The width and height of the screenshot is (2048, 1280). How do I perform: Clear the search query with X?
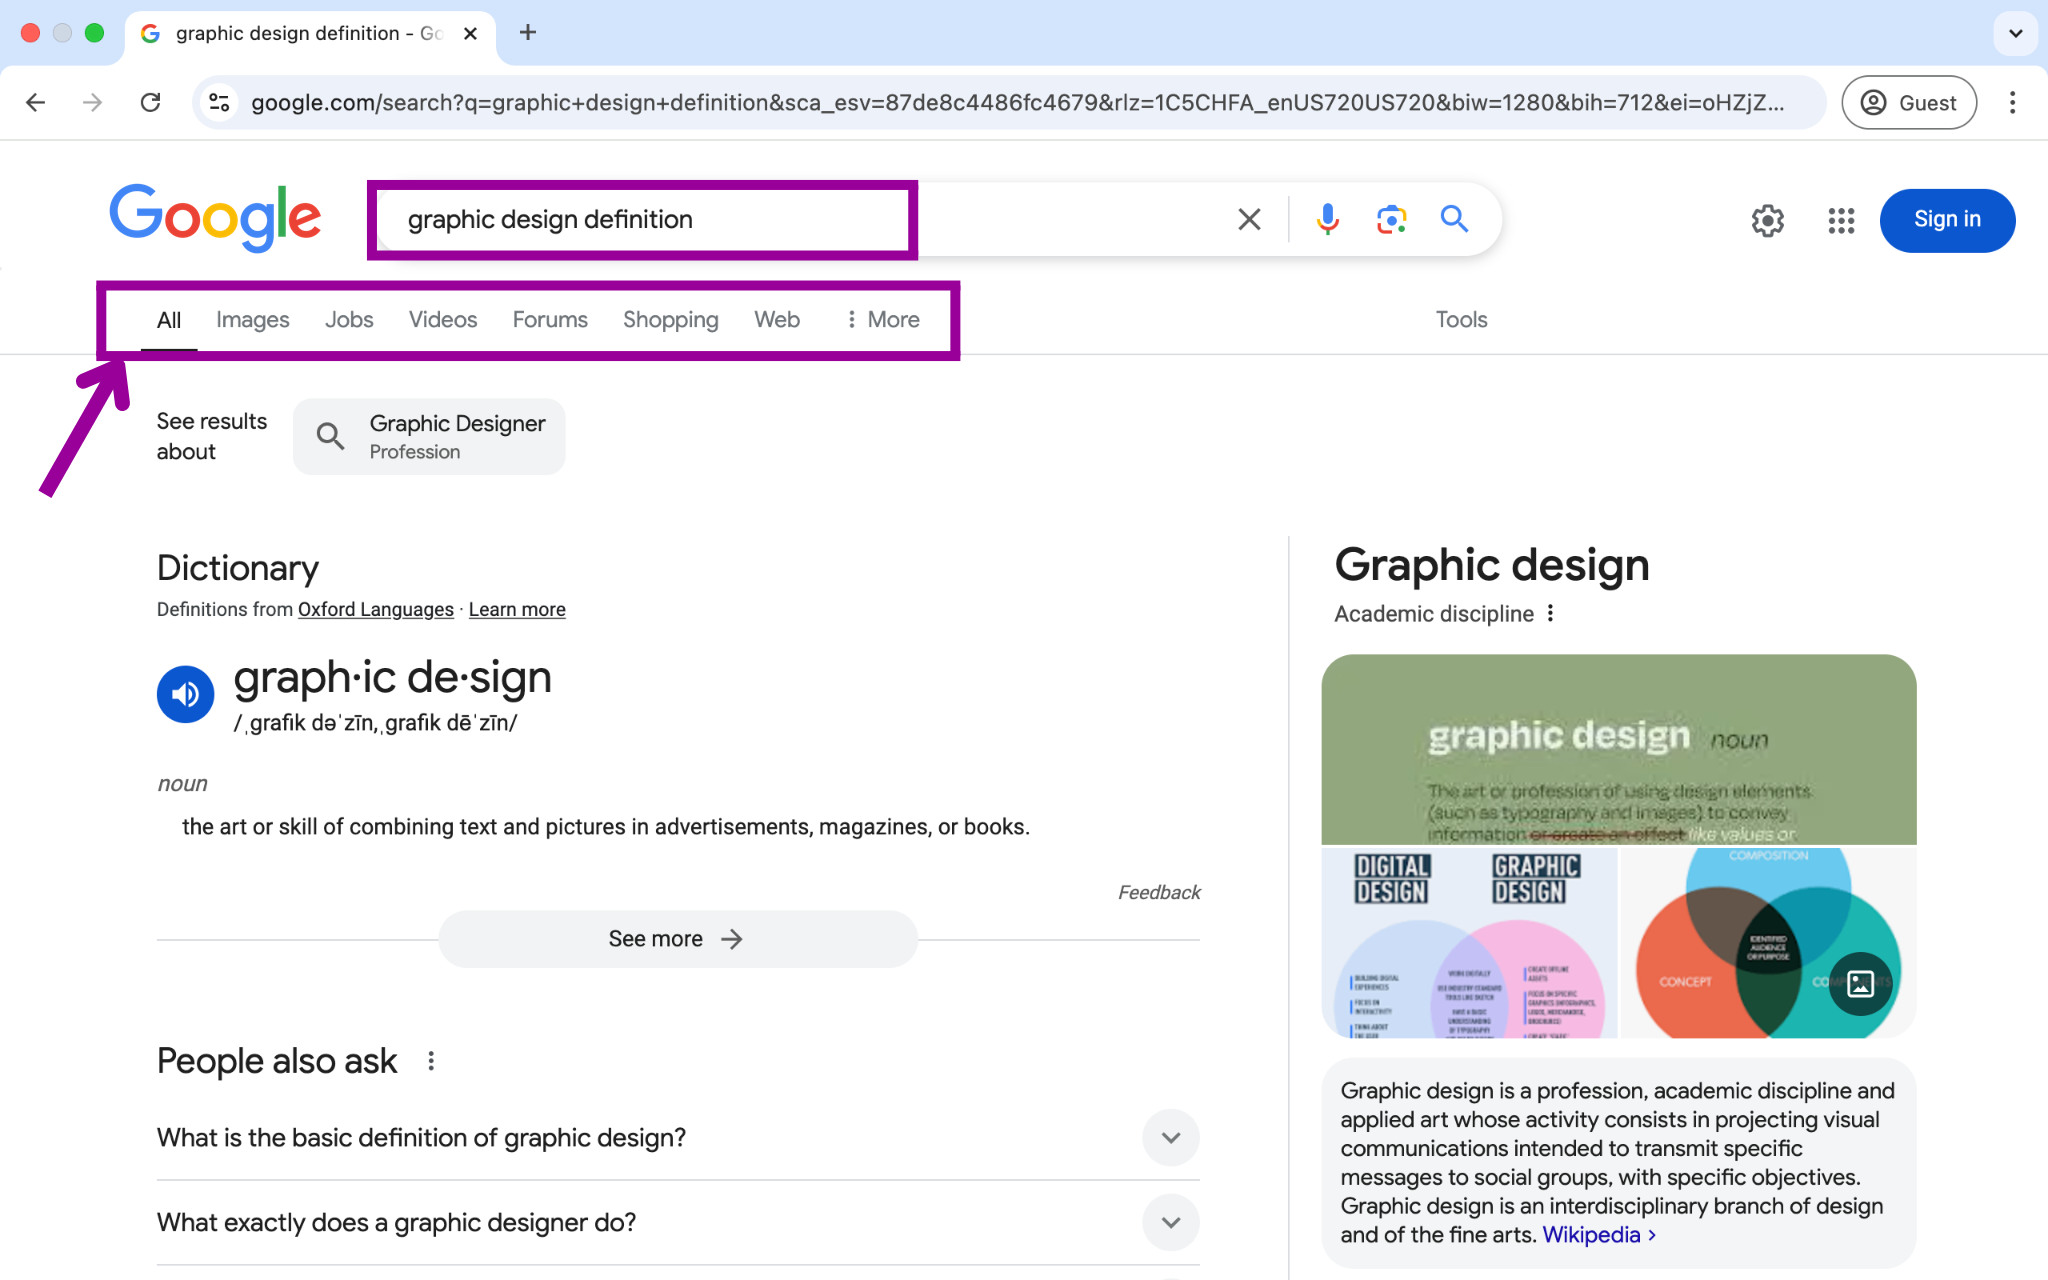tap(1249, 219)
